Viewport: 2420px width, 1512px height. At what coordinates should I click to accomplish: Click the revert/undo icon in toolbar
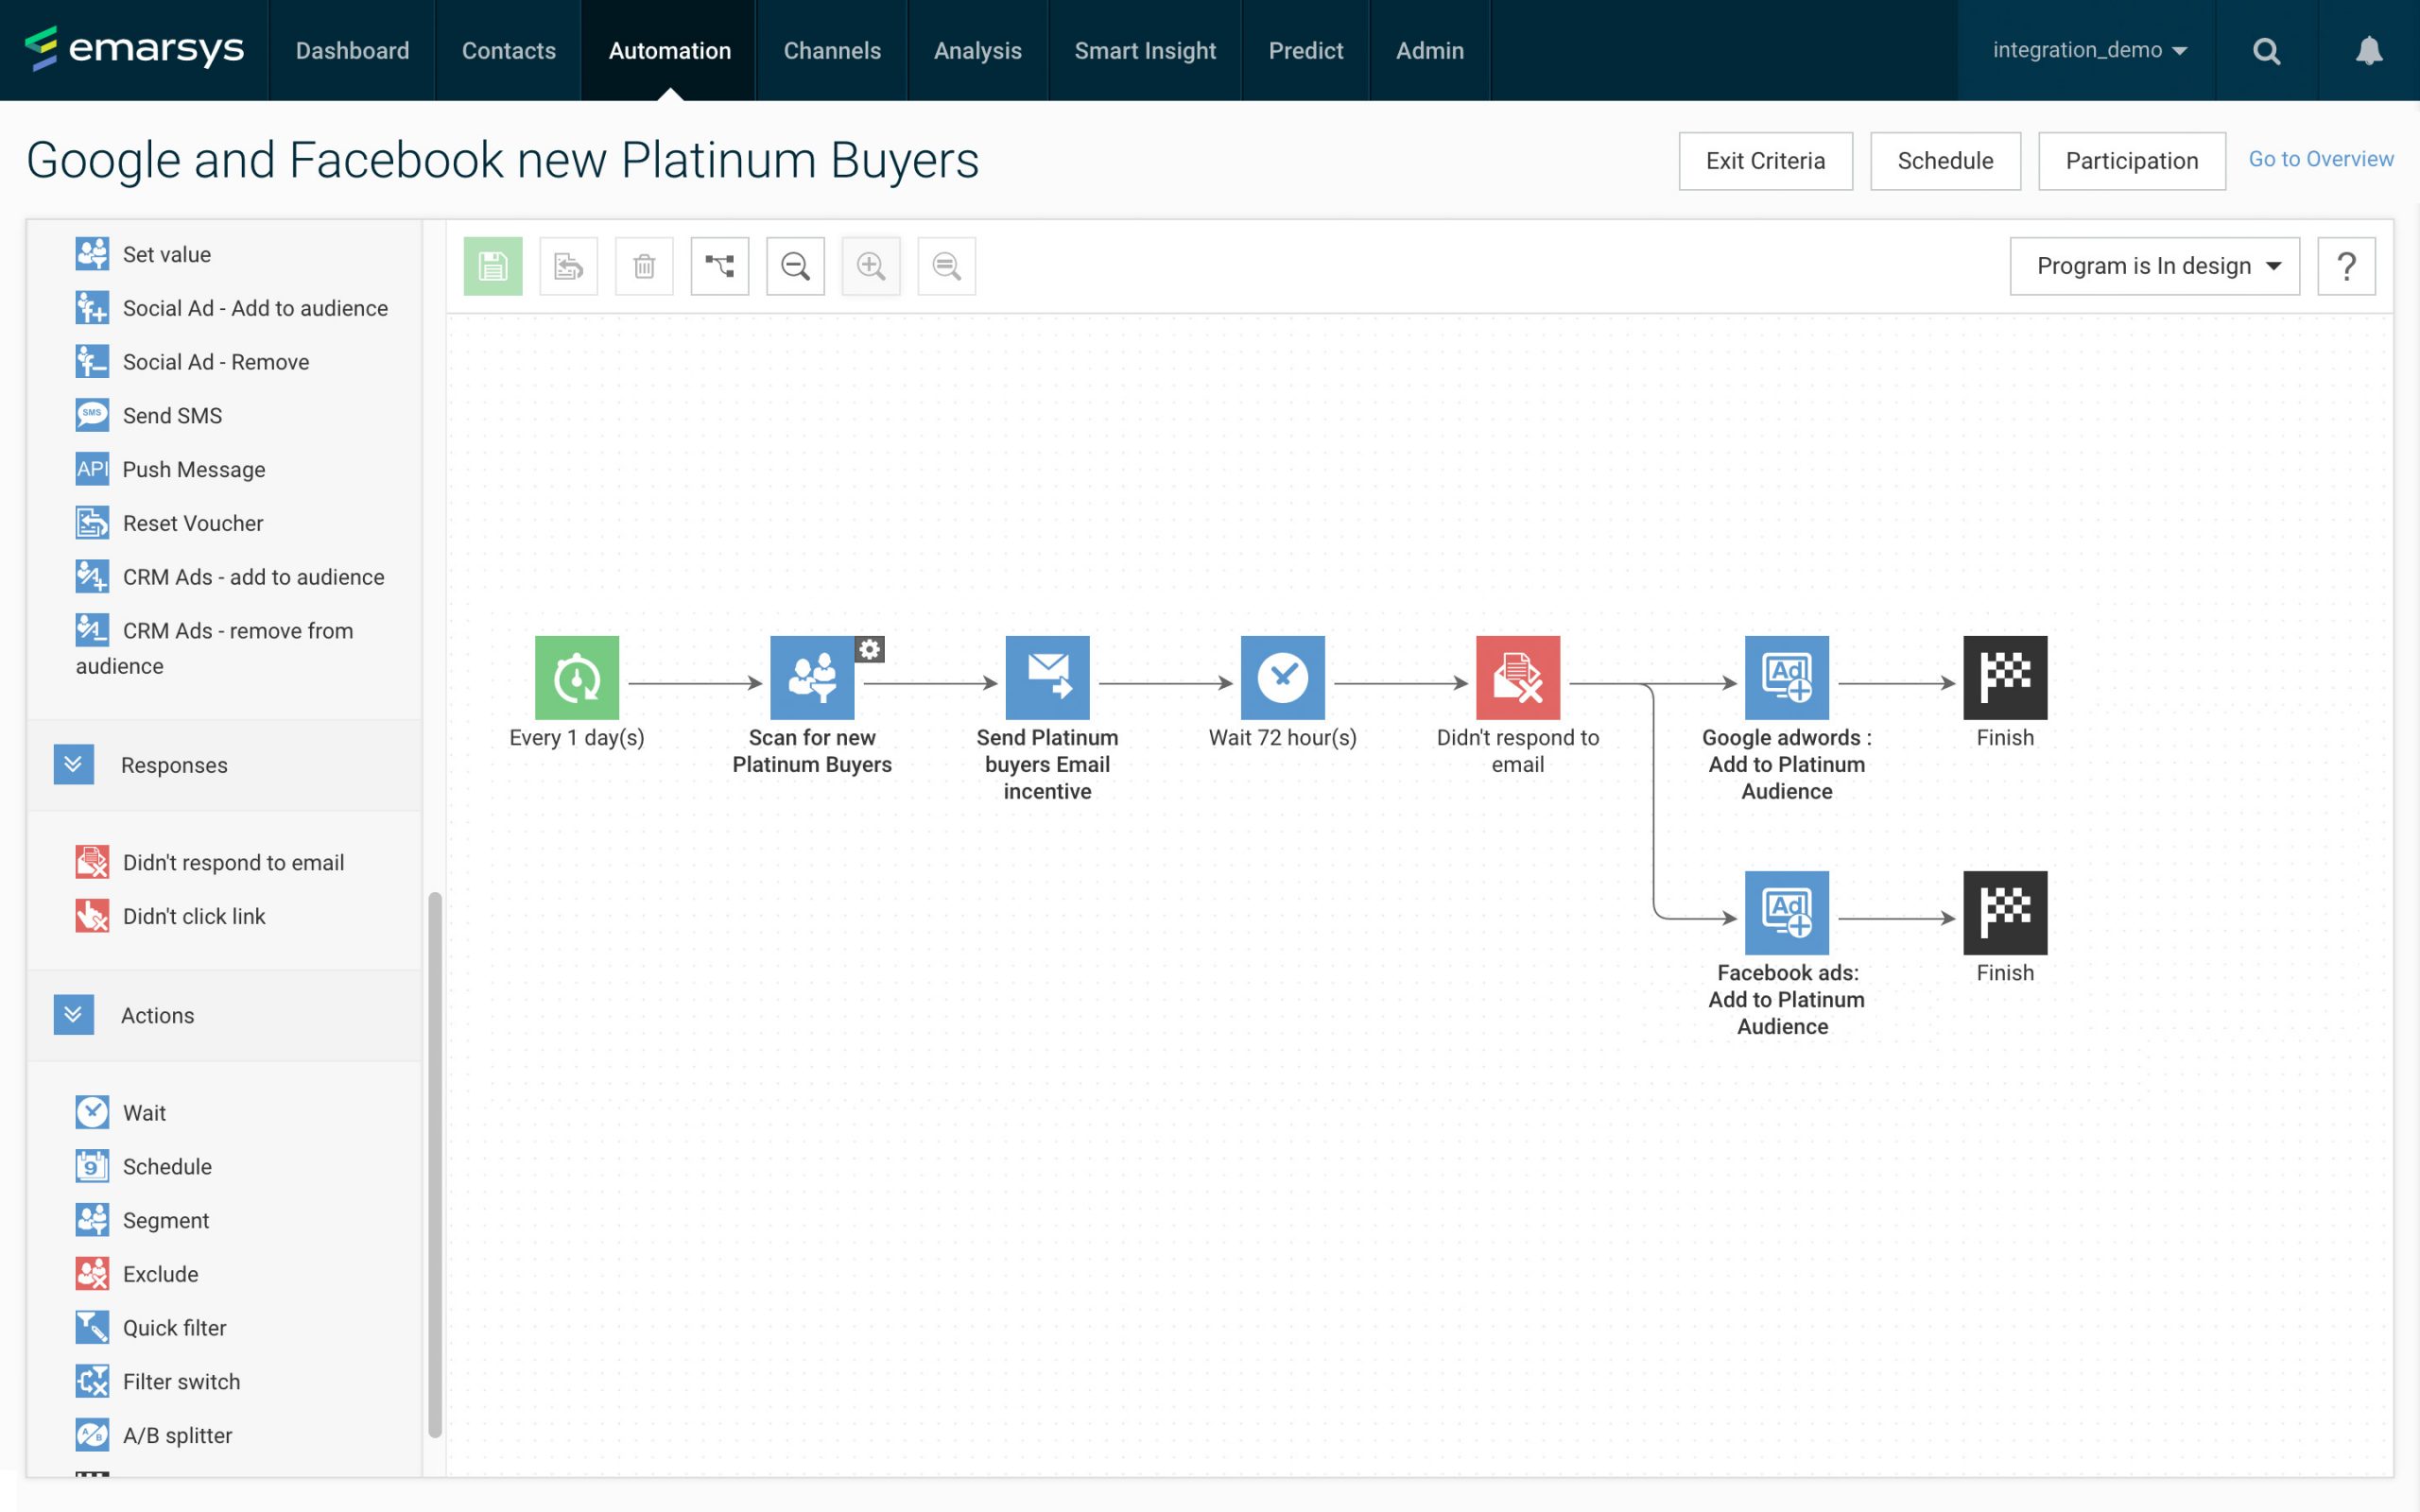pyautogui.click(x=568, y=266)
